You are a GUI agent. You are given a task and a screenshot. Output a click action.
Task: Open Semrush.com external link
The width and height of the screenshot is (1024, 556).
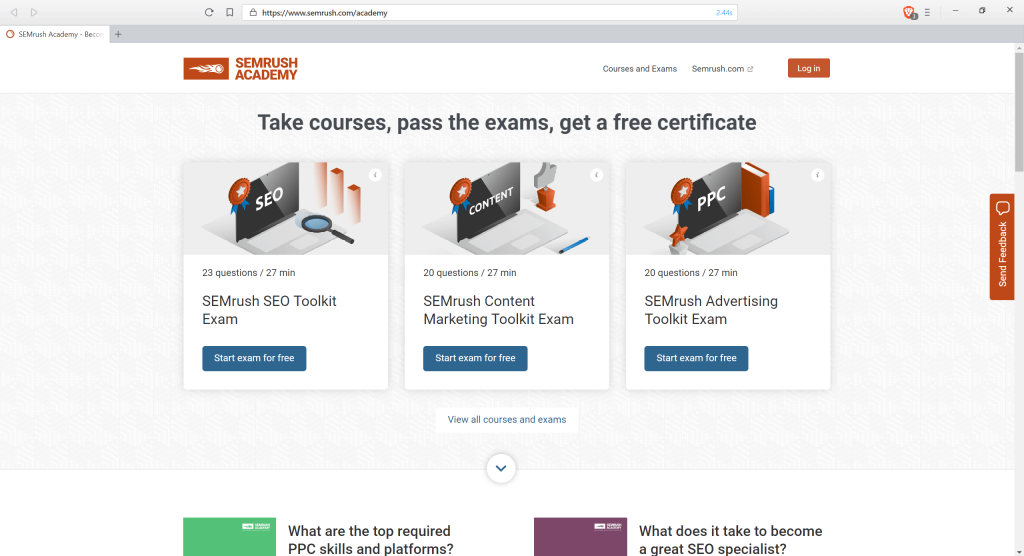pyautogui.click(x=722, y=69)
